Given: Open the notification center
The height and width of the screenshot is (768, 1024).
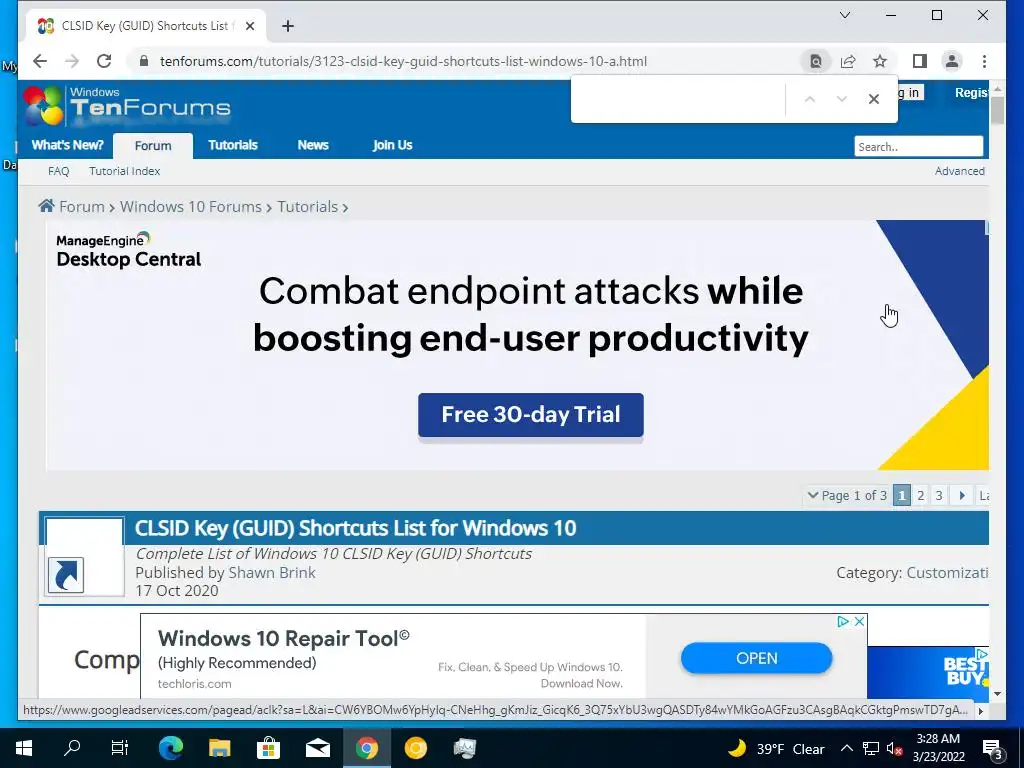Looking at the screenshot, I should pyautogui.click(x=991, y=749).
